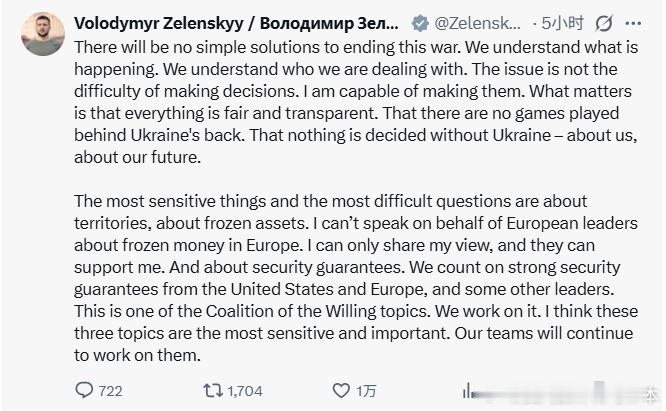Open the view analytics bar icon
This screenshot has height=411, width=666.
click(466, 391)
